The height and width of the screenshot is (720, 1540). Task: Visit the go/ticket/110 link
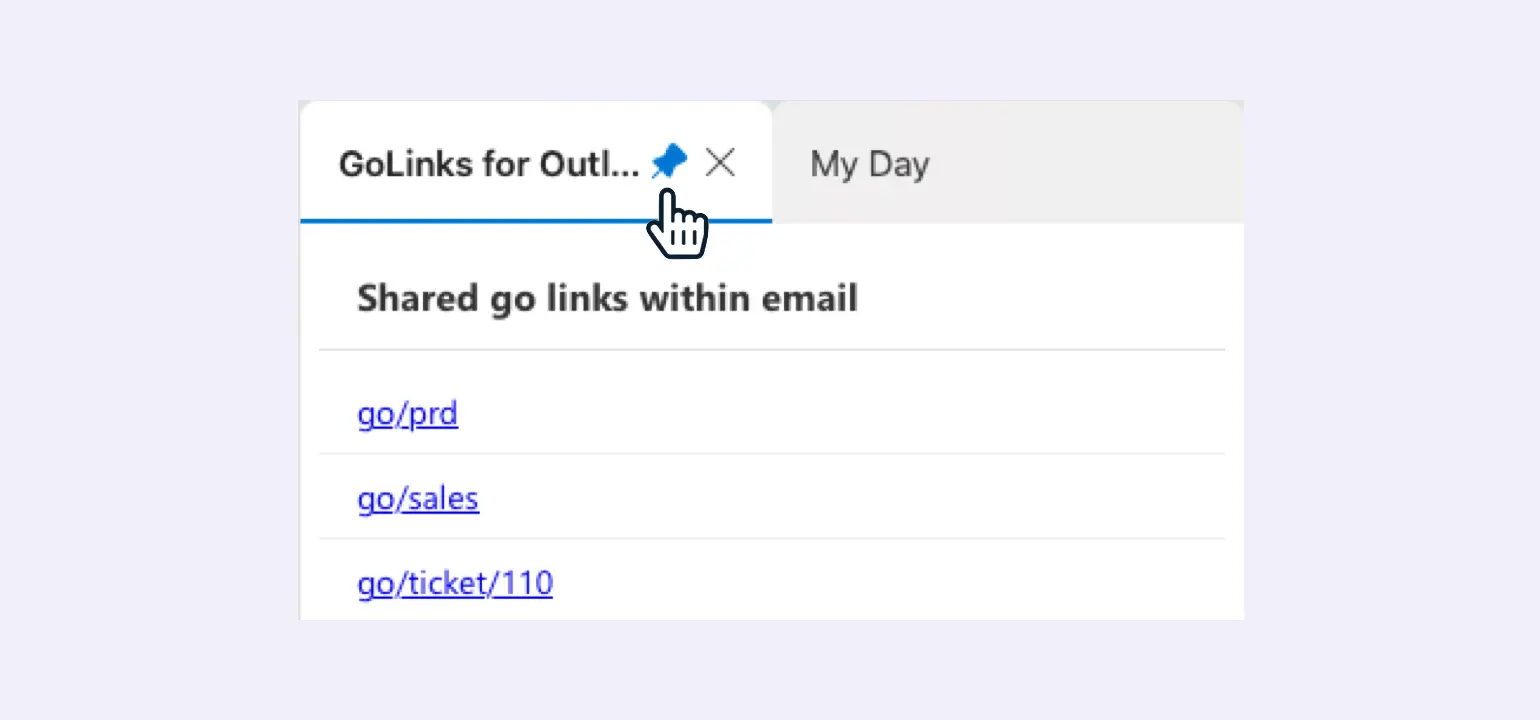pyautogui.click(x=455, y=583)
